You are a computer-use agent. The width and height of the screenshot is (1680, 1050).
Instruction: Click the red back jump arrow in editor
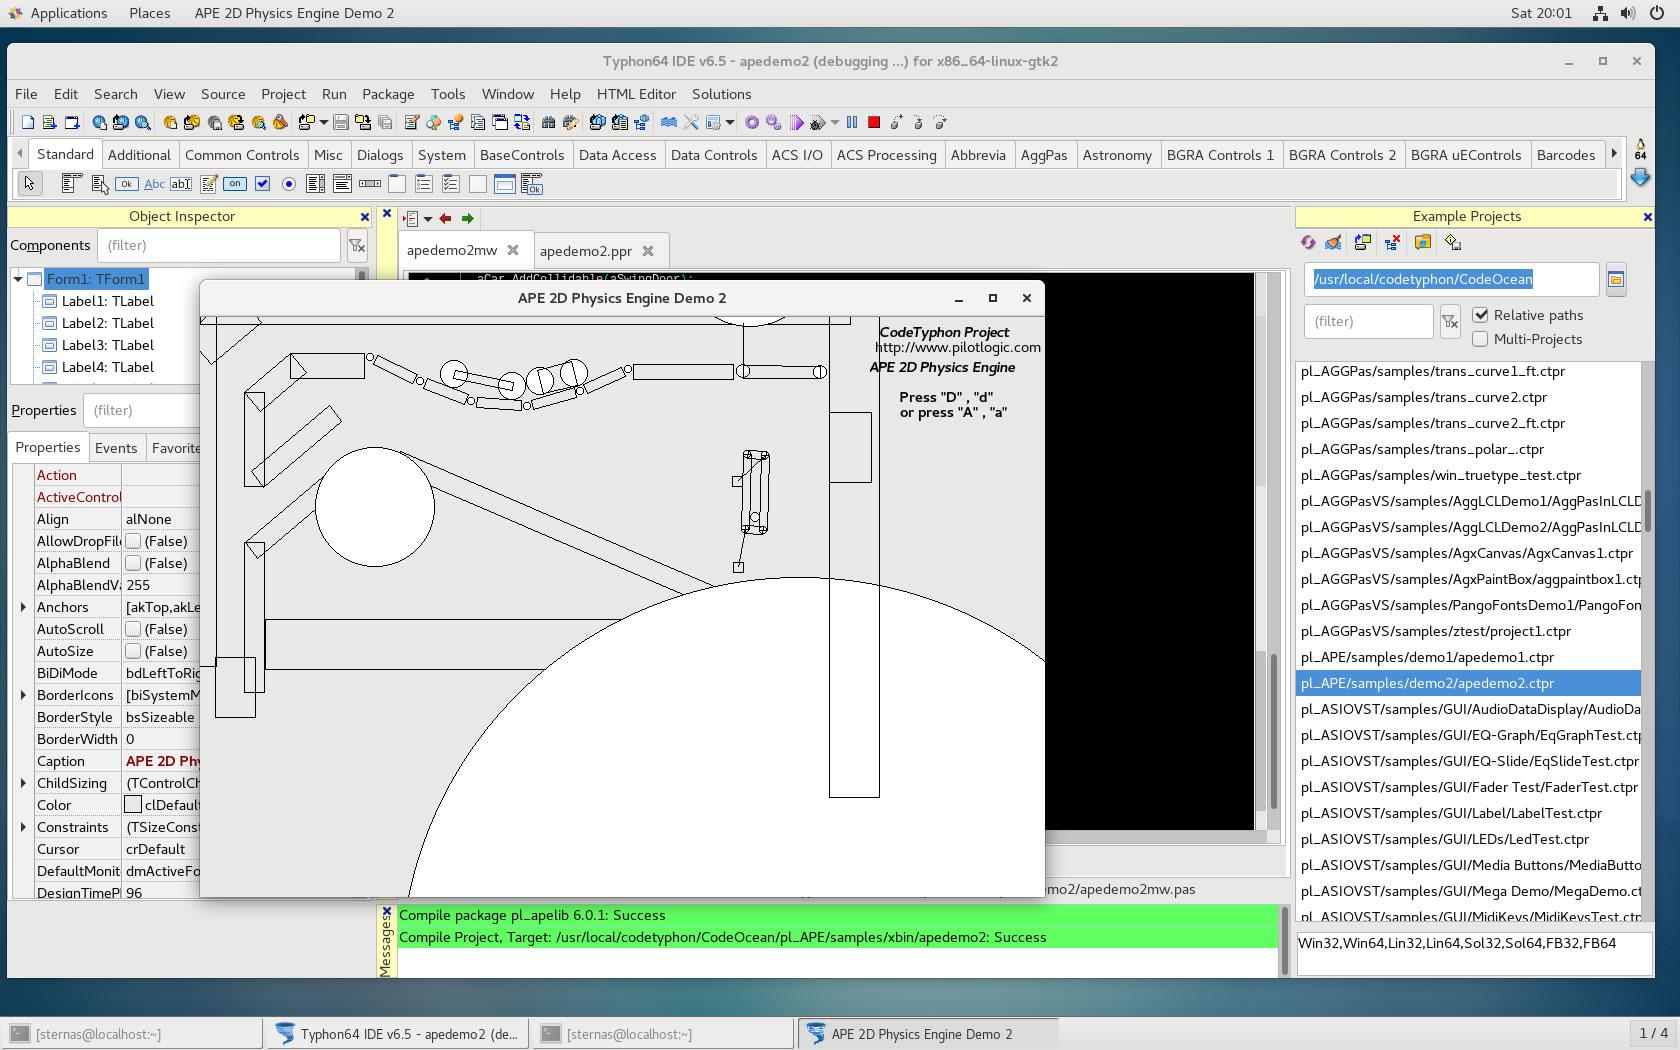tap(445, 218)
